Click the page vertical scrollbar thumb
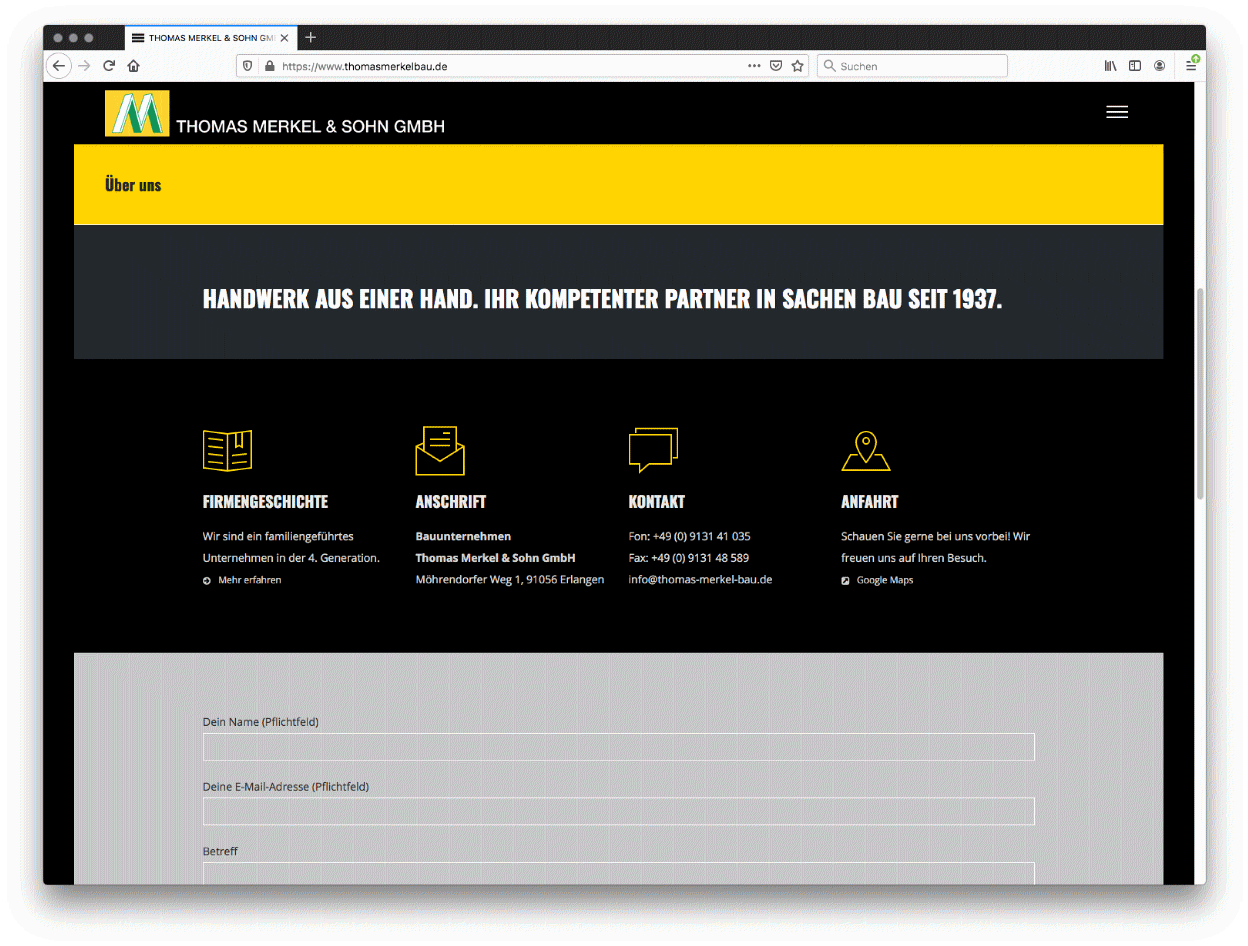 1201,394
